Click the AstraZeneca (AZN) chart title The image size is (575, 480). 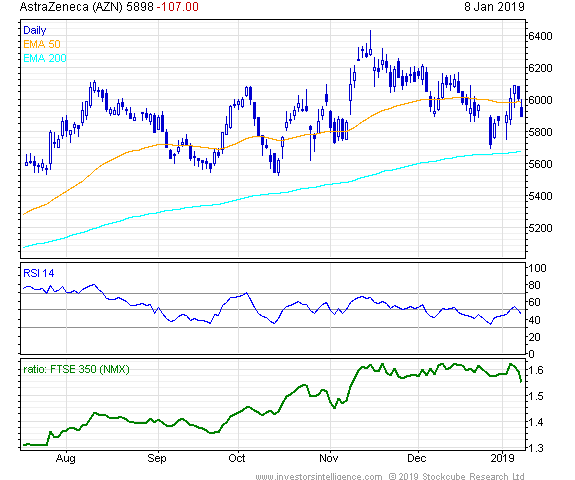point(71,7)
